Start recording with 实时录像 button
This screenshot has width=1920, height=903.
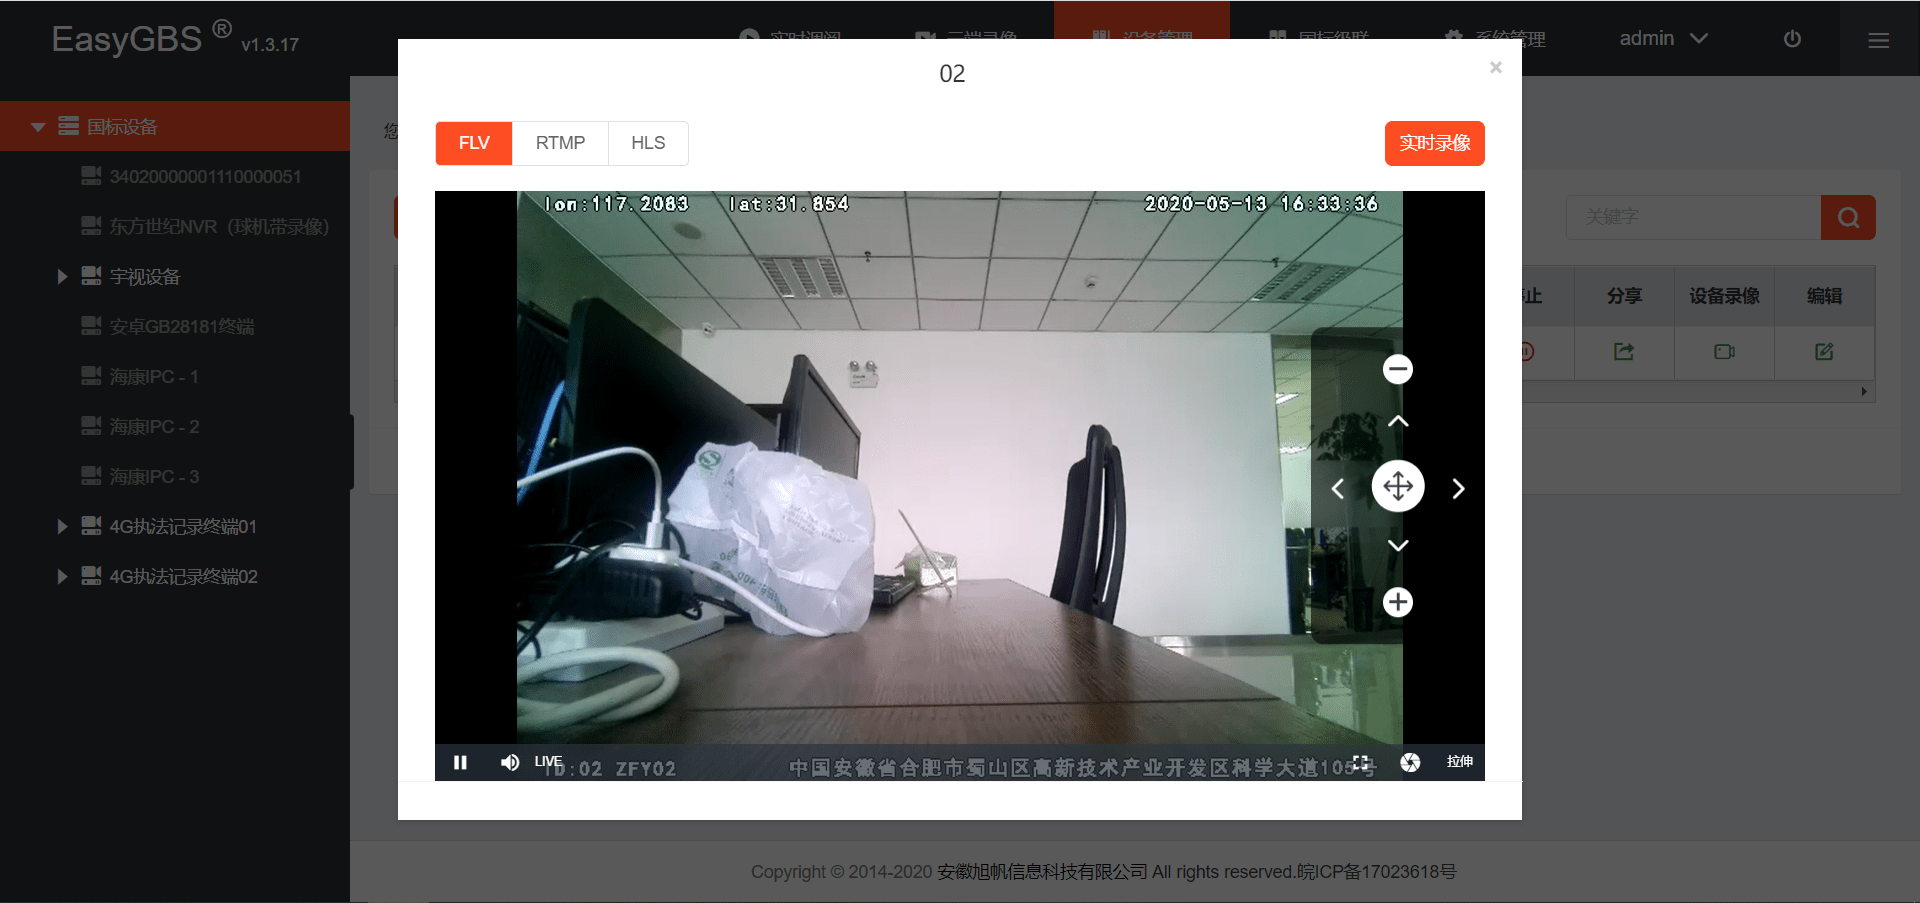1434,143
